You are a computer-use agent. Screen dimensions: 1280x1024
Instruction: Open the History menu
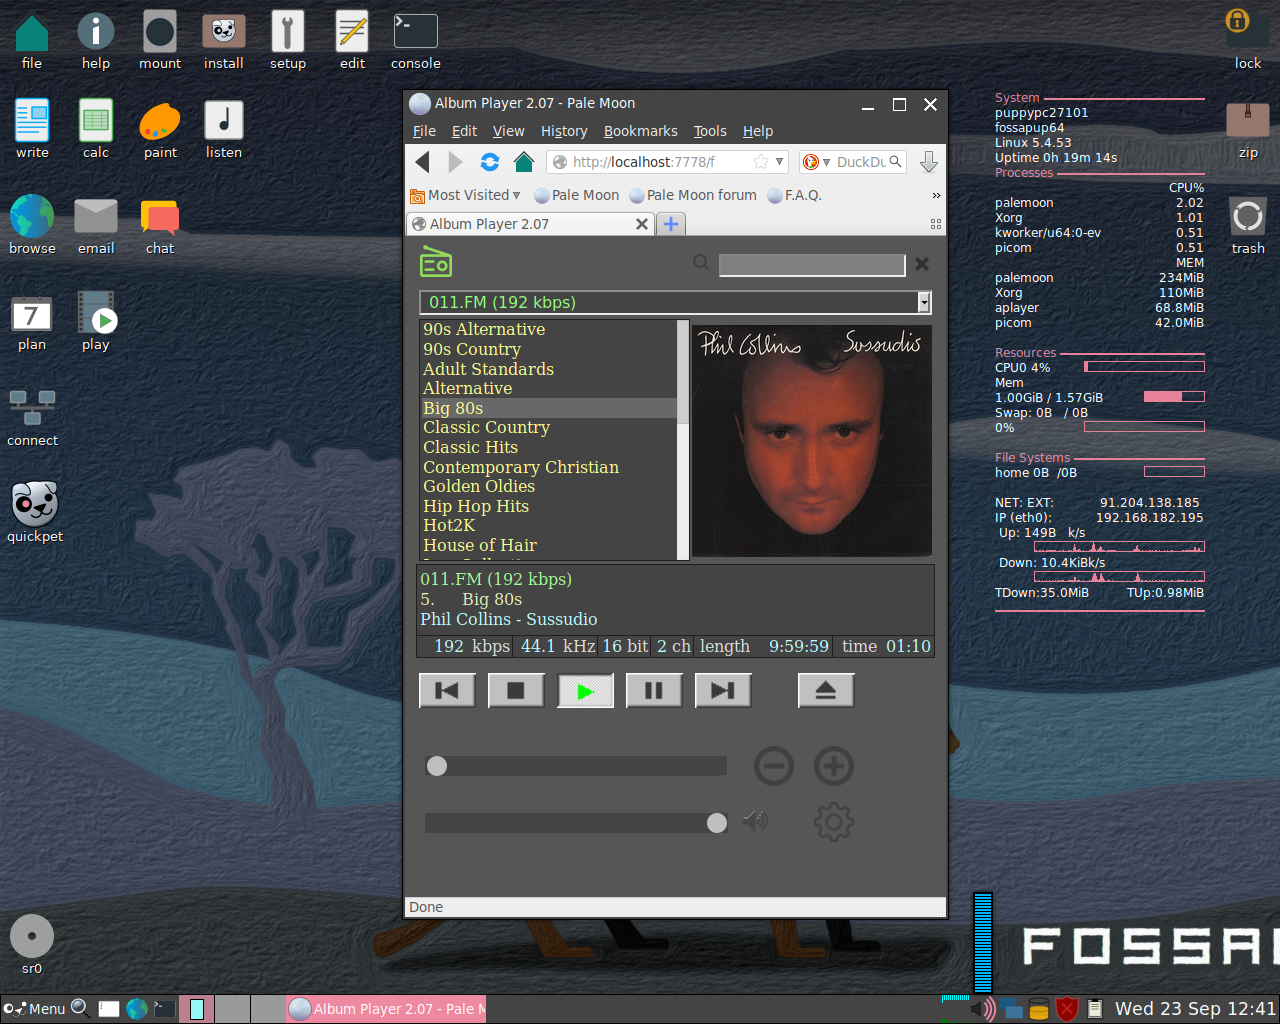click(x=564, y=131)
